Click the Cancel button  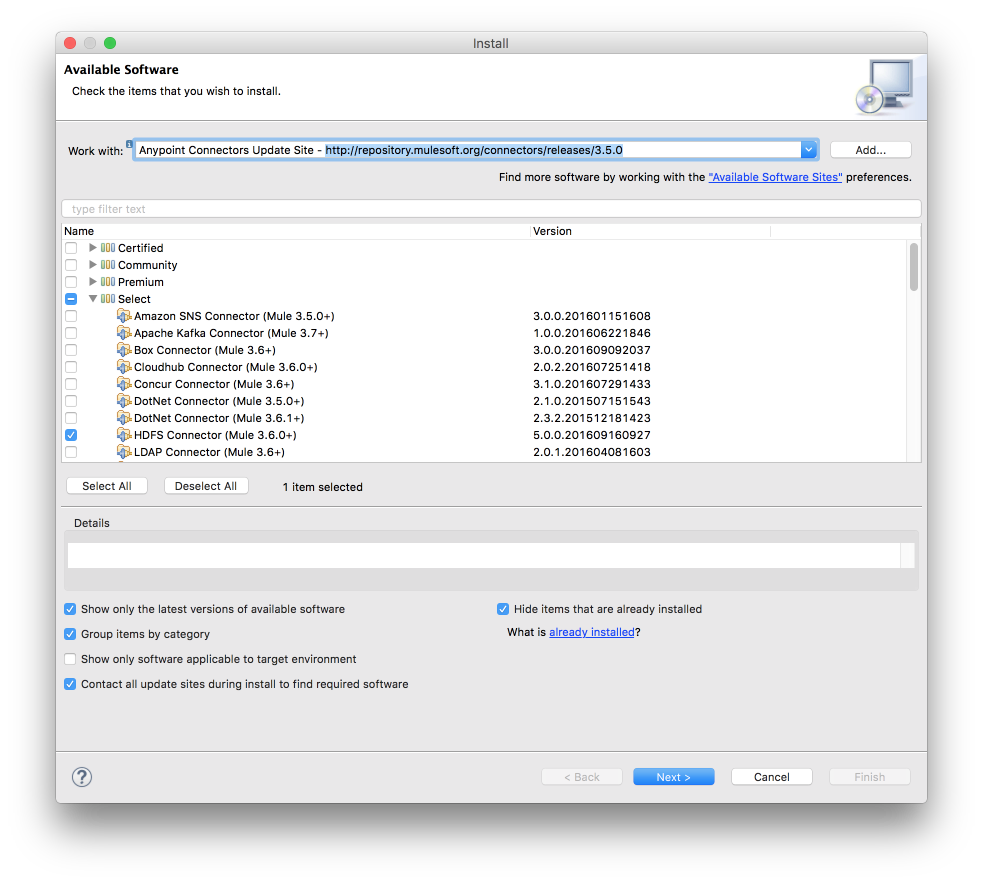tap(772, 777)
